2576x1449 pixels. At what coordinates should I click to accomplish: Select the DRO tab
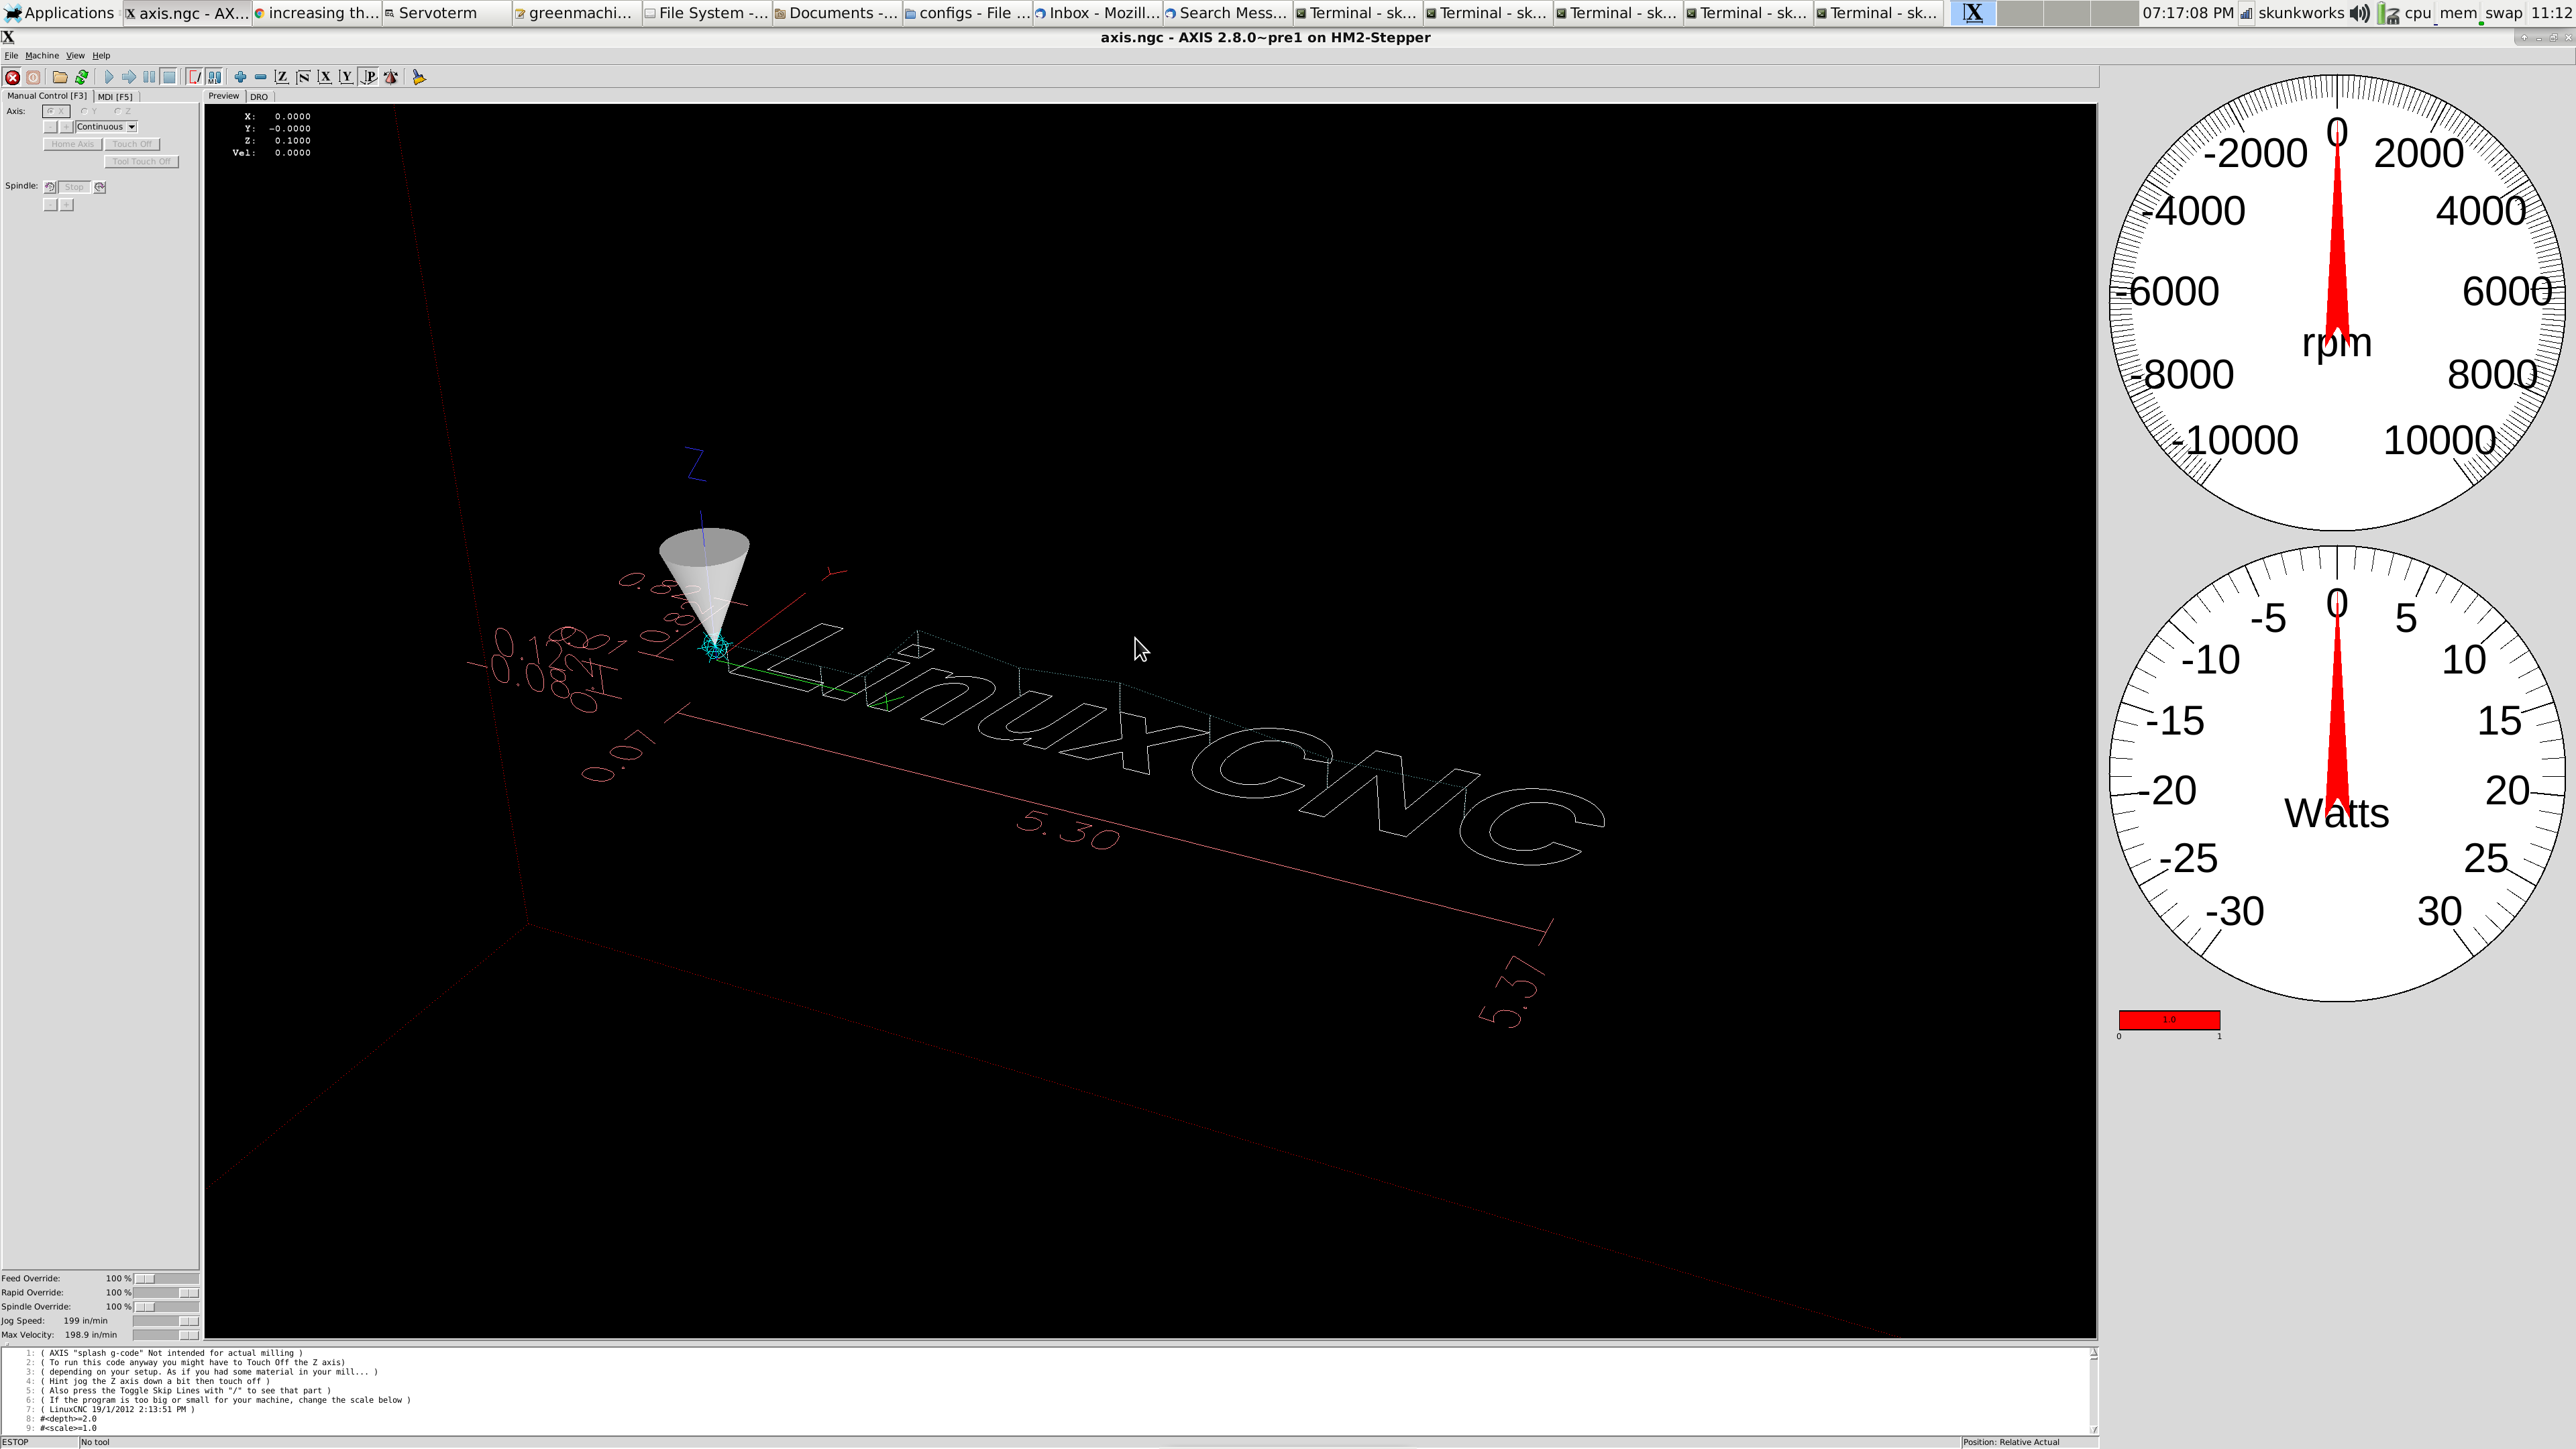pyautogui.click(x=259, y=97)
